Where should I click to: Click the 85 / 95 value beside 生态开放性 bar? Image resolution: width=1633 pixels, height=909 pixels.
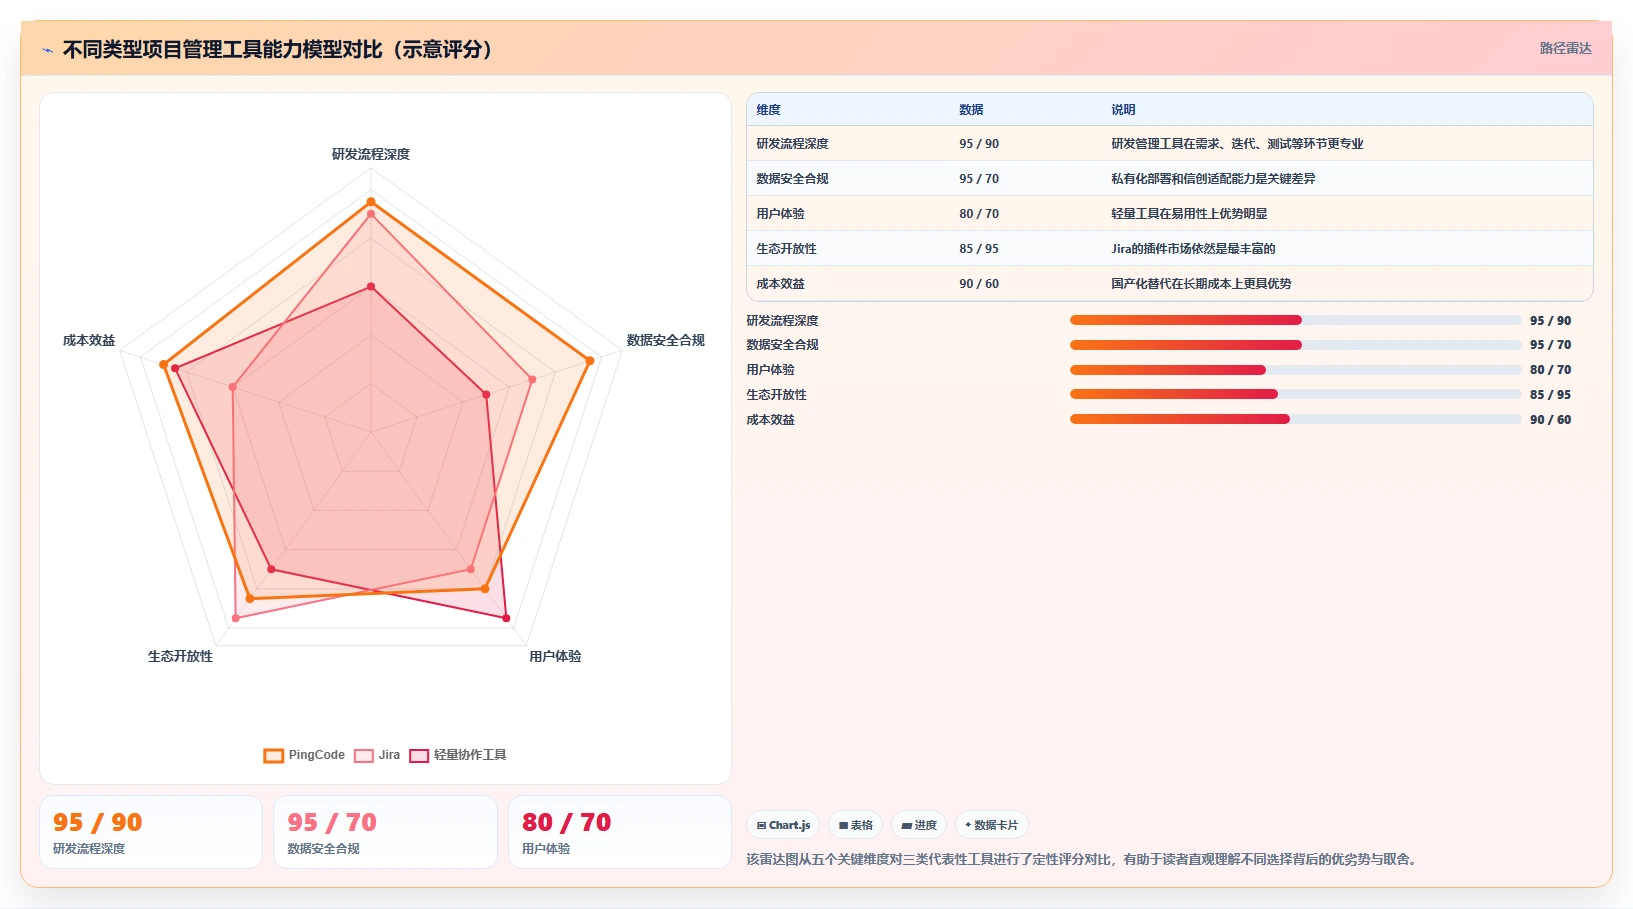(x=1550, y=395)
